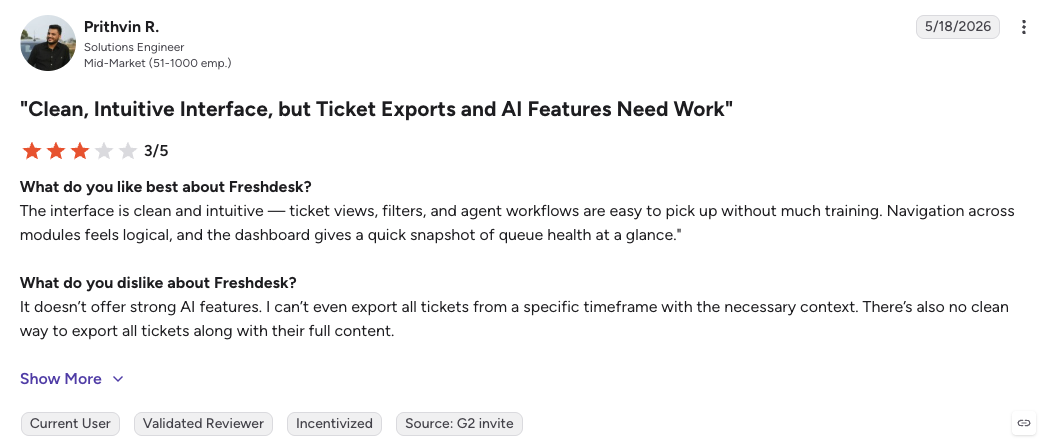
Task: Click the first filled orange star
Action: click(x=32, y=151)
